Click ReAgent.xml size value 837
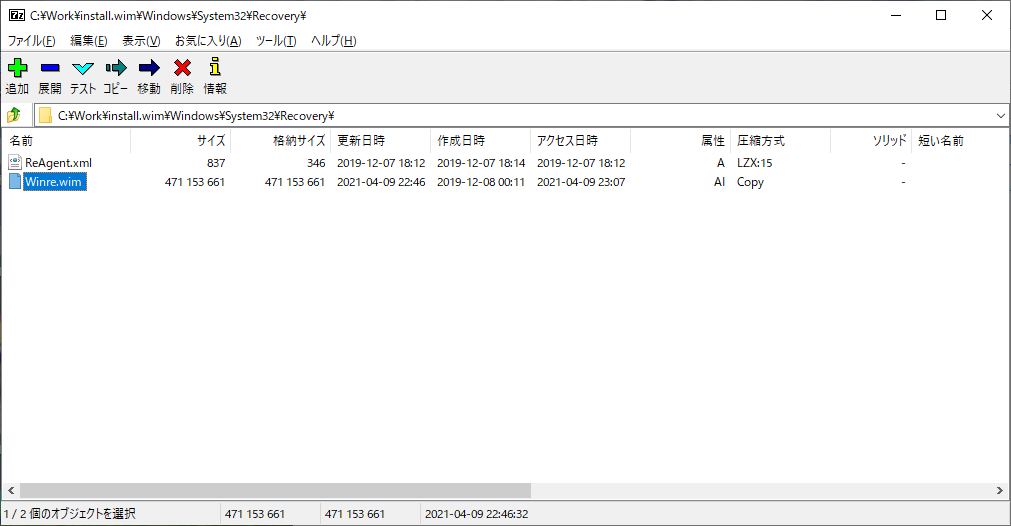The image size is (1011, 526). click(x=216, y=163)
